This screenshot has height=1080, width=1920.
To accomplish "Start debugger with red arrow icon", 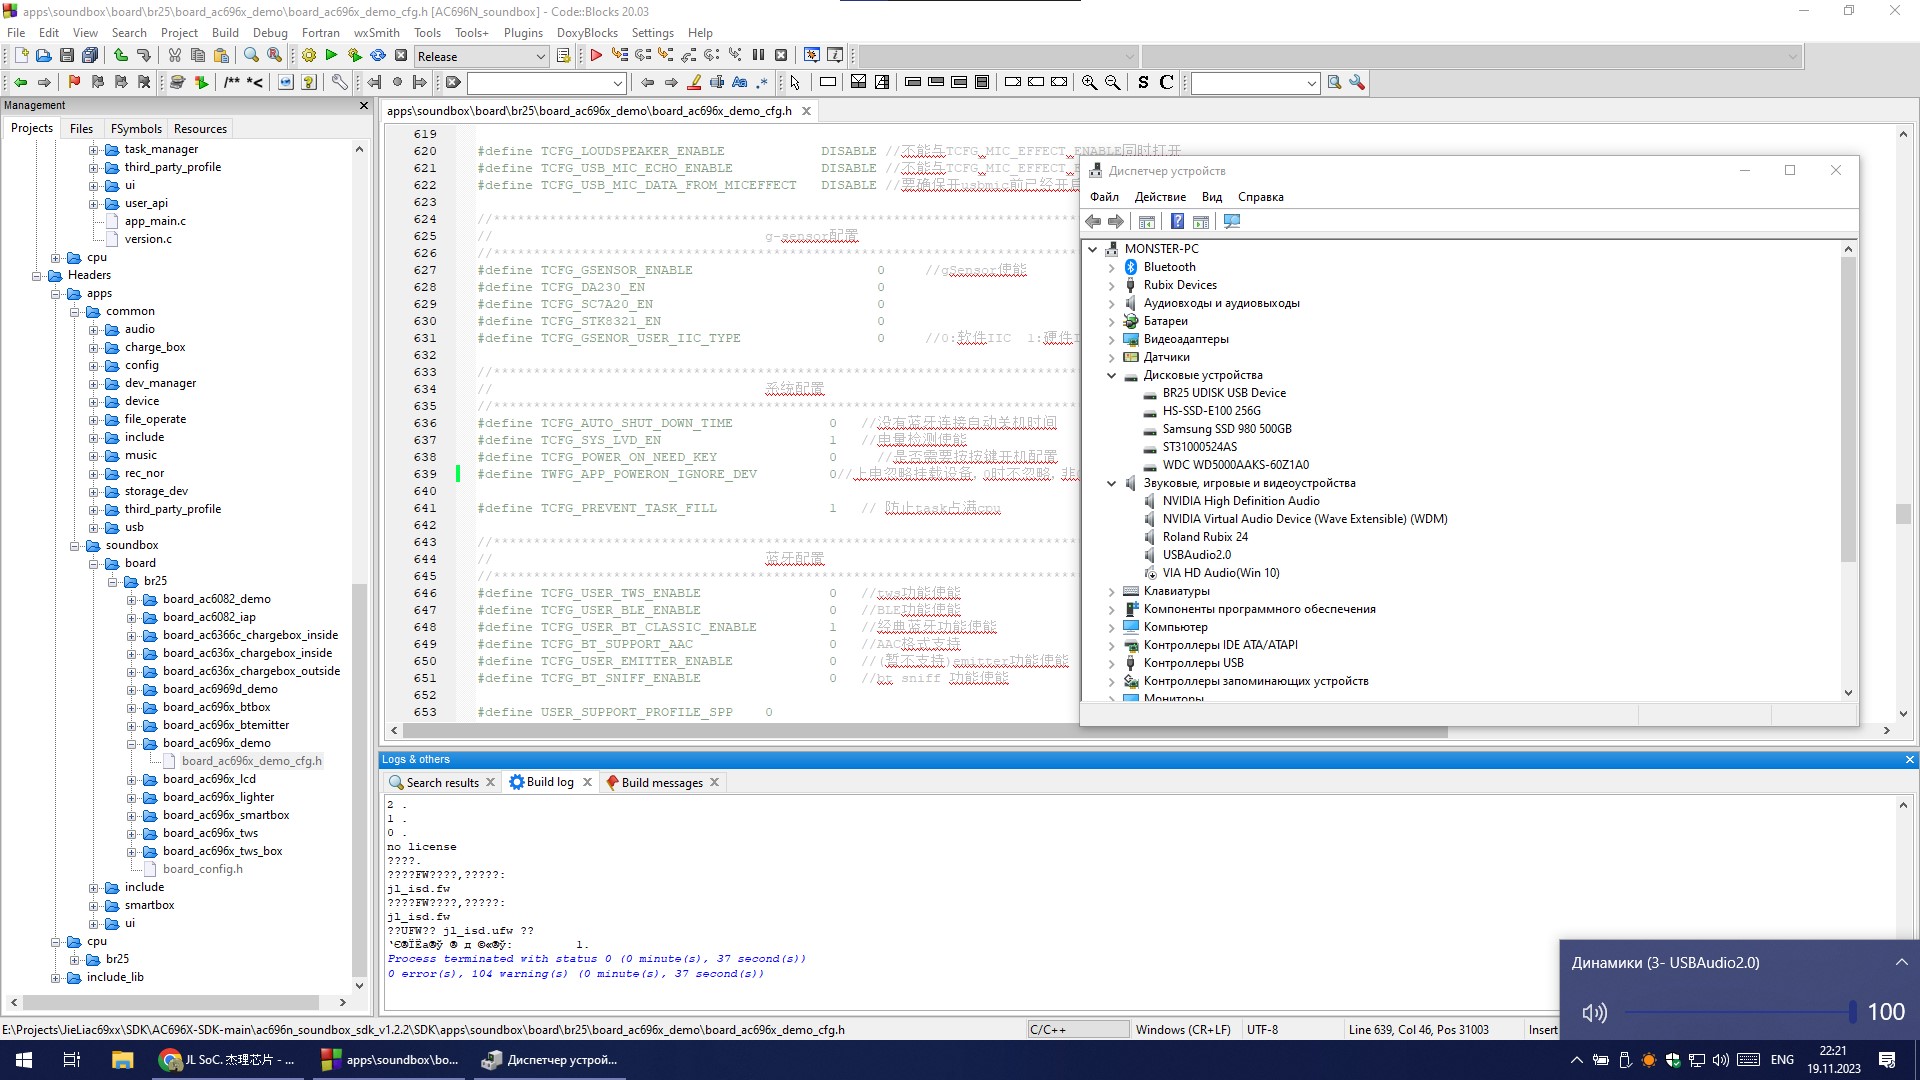I will pos(596,56).
